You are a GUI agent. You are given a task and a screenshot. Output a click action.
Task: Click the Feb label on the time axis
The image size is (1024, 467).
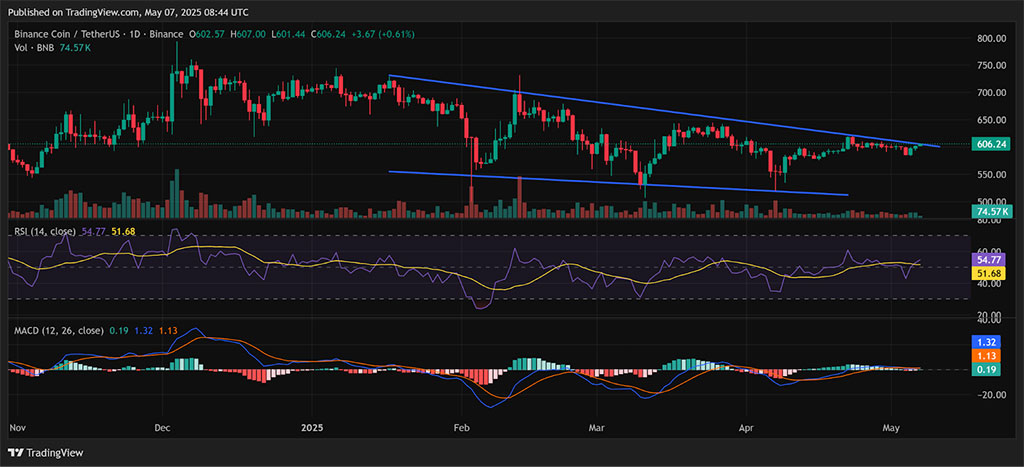(461, 428)
